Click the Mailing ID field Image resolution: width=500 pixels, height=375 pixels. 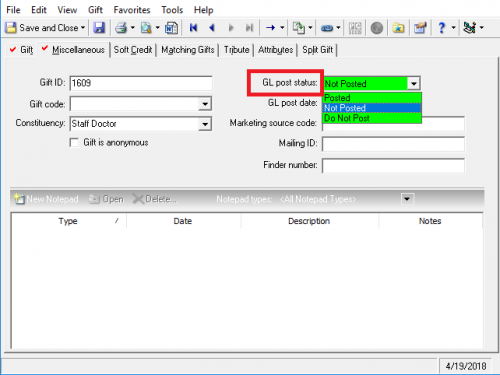393,144
